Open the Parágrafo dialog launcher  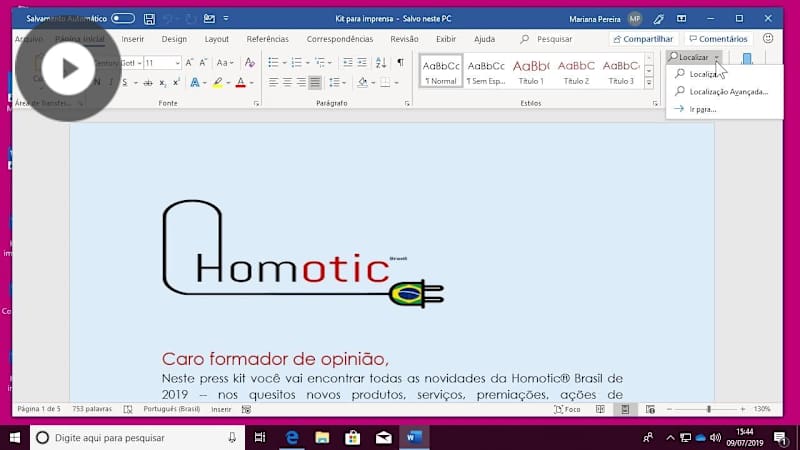pyautogui.click(x=407, y=104)
